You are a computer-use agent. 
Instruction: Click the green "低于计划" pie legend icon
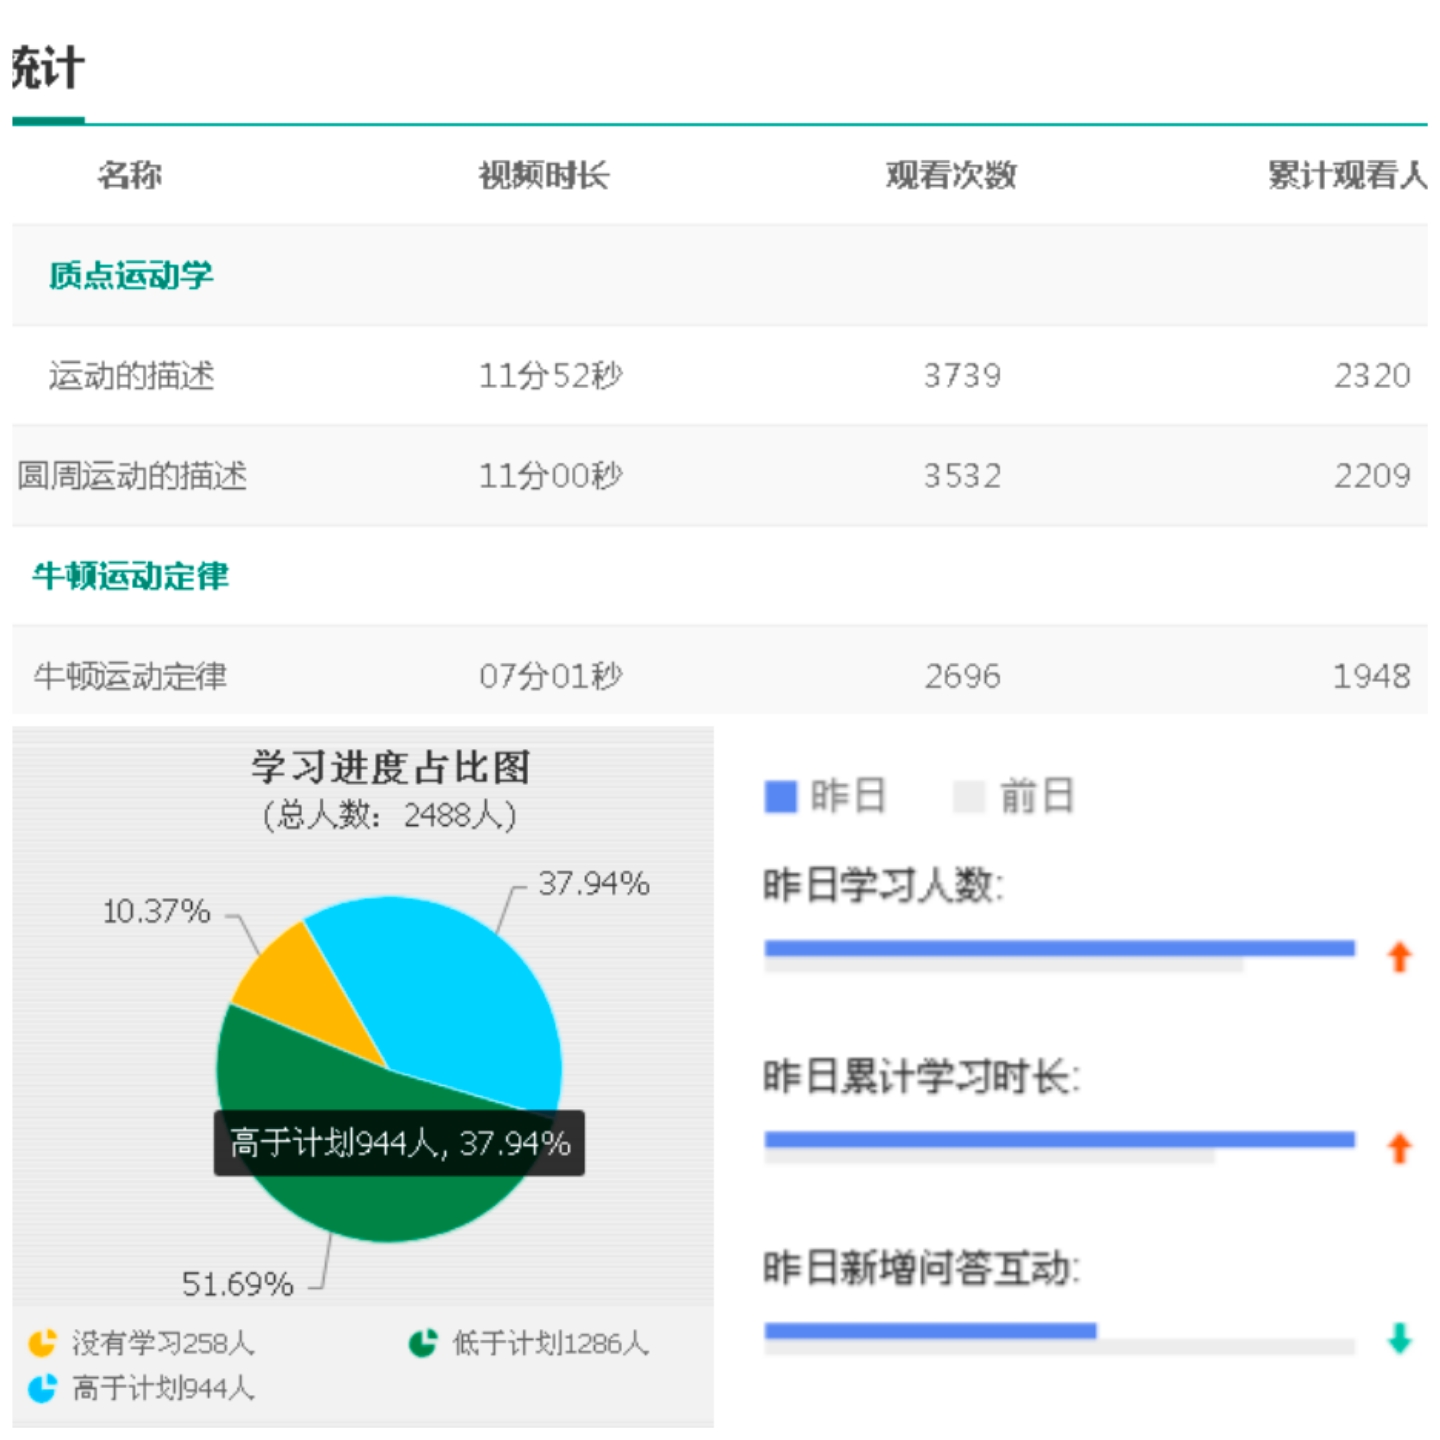click(420, 1345)
